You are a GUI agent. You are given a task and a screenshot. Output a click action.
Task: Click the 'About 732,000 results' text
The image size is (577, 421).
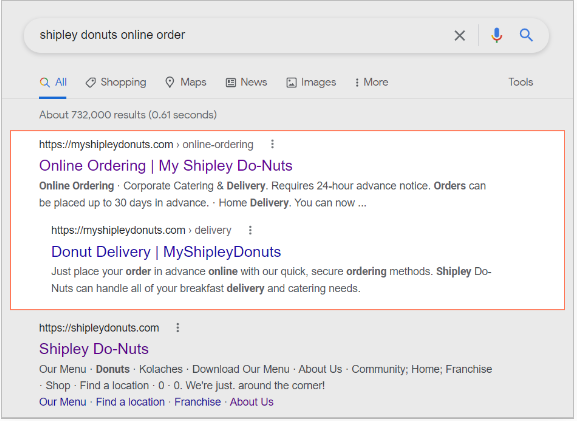click(128, 115)
